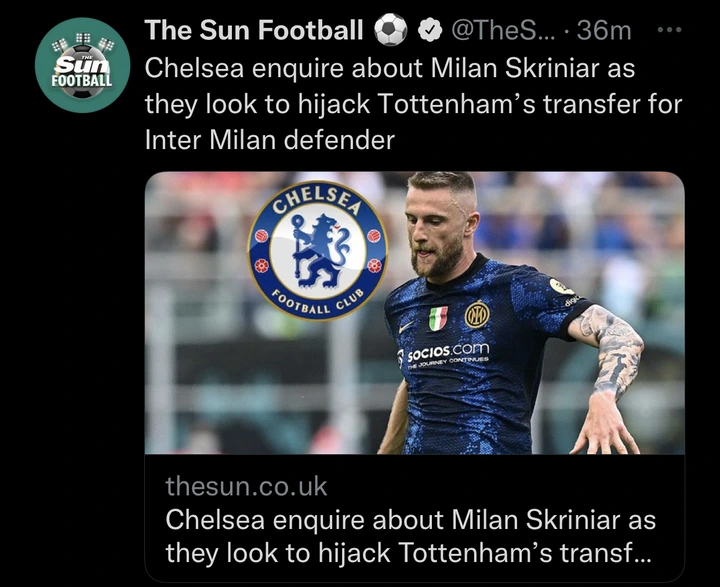This screenshot has height=587, width=720.
Task: Click the verified checkmark badge
Action: [x=428, y=31]
